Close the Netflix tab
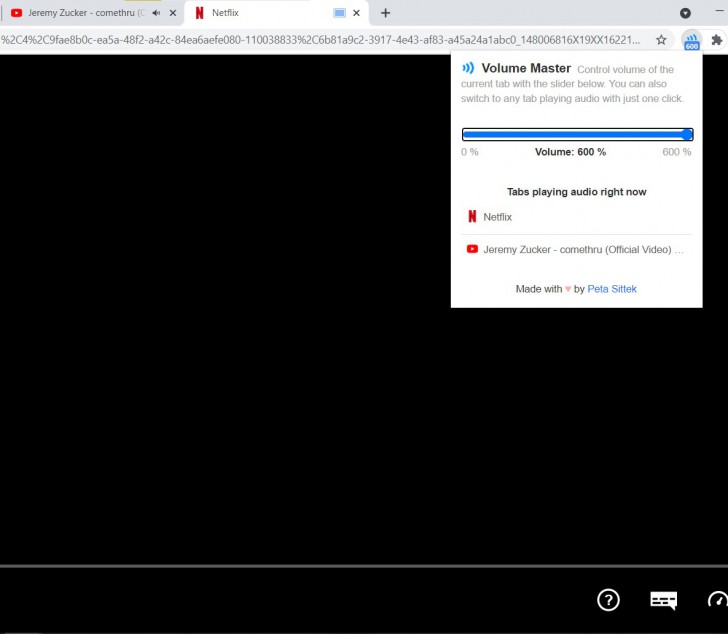 356,13
